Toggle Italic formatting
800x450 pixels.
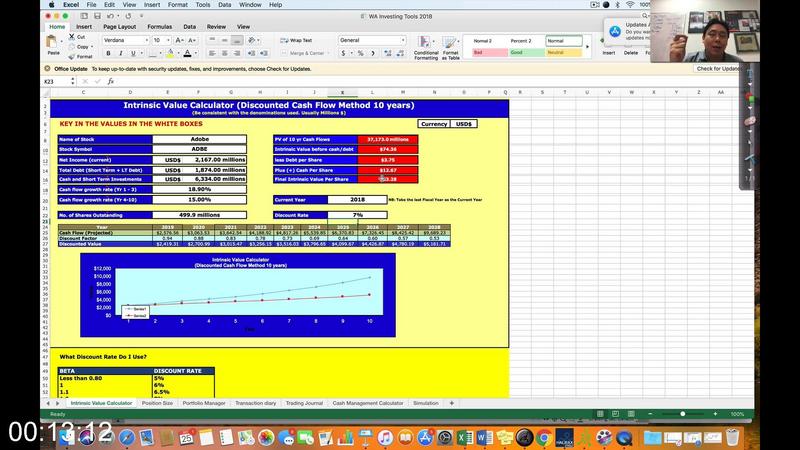(120, 53)
